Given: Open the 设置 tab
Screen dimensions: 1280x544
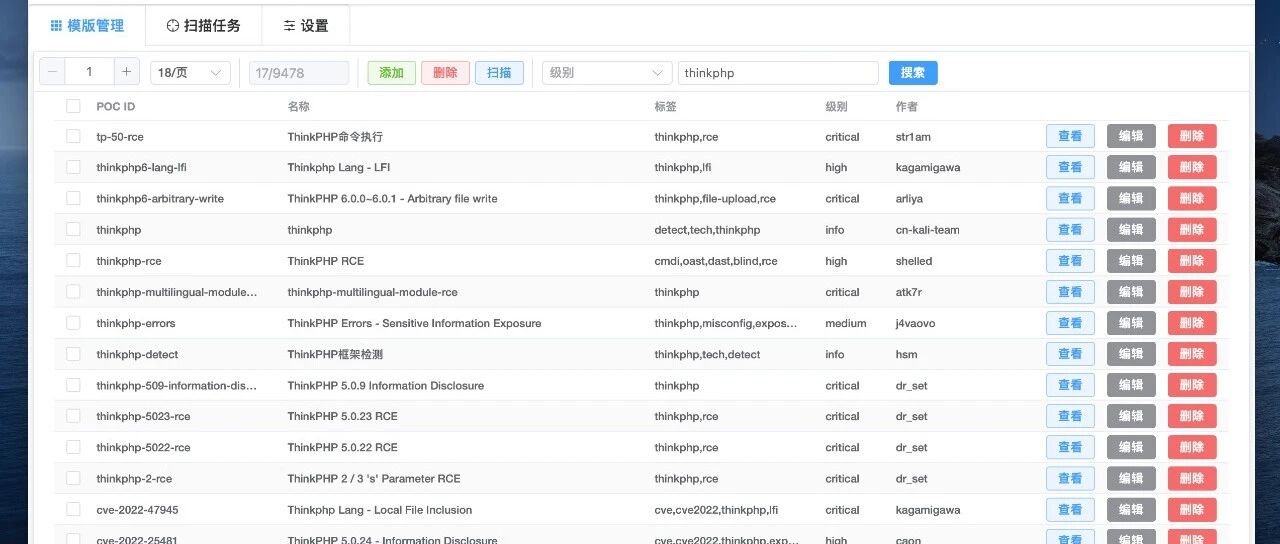Looking at the screenshot, I should tap(305, 25).
